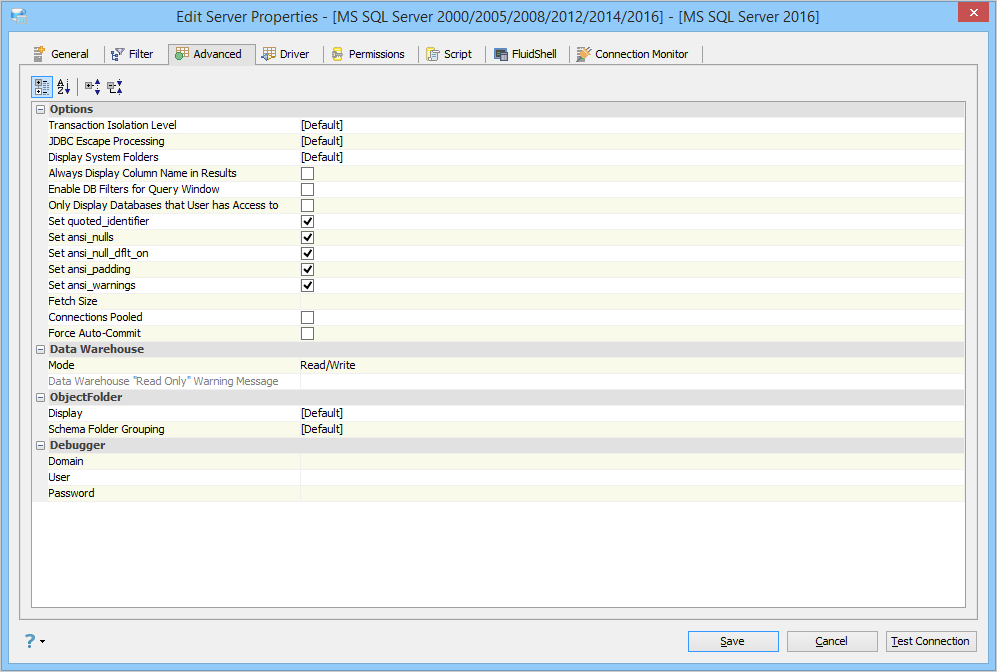Click the Debugger Domain value field
997x672 pixels.
(x=632, y=461)
